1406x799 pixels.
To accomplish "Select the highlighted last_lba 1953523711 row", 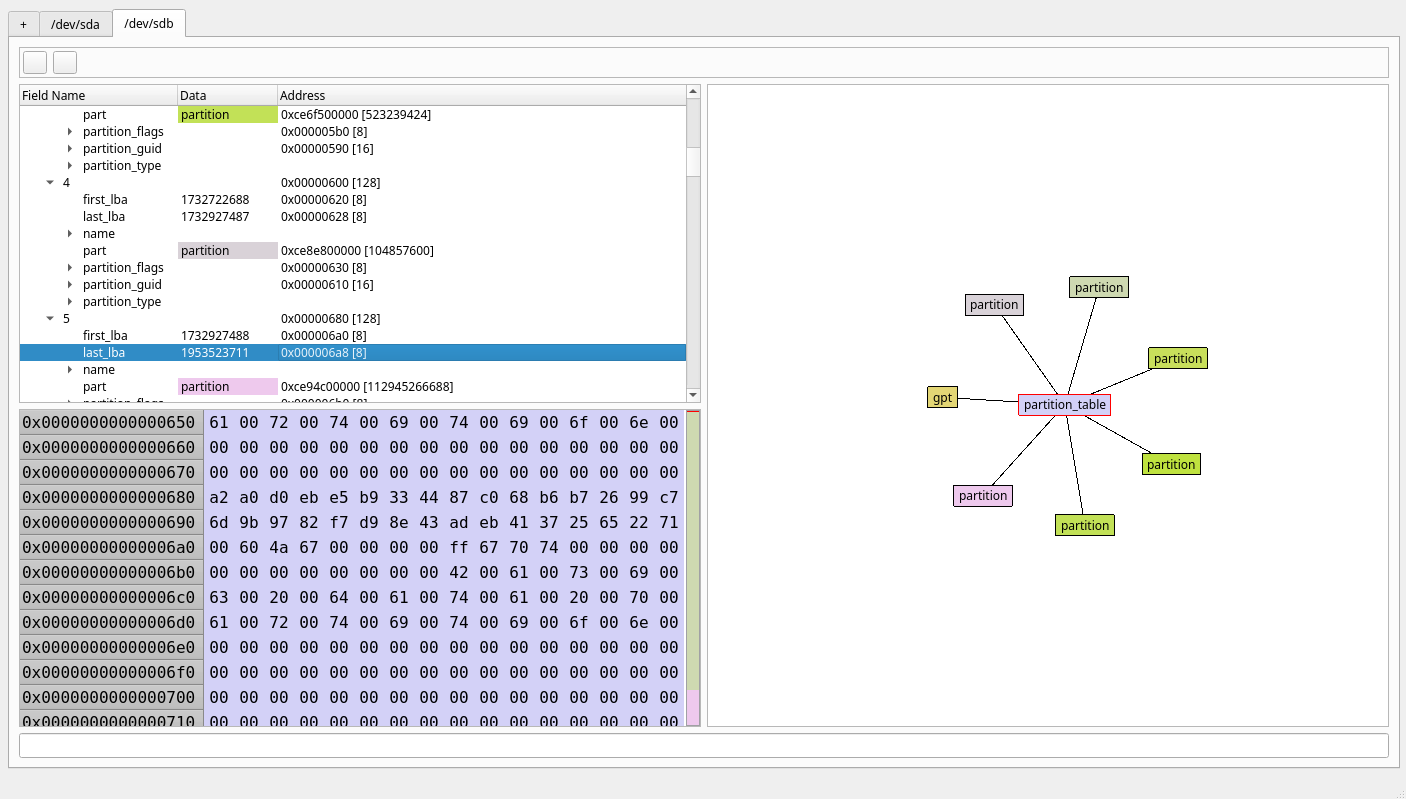I will [x=352, y=353].
